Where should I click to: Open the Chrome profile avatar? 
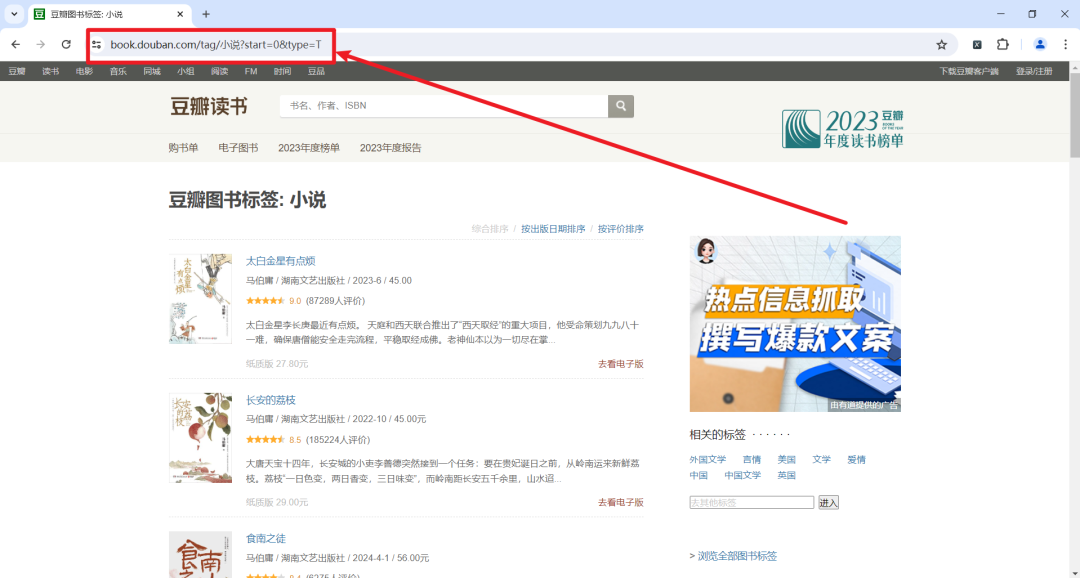click(x=1040, y=45)
